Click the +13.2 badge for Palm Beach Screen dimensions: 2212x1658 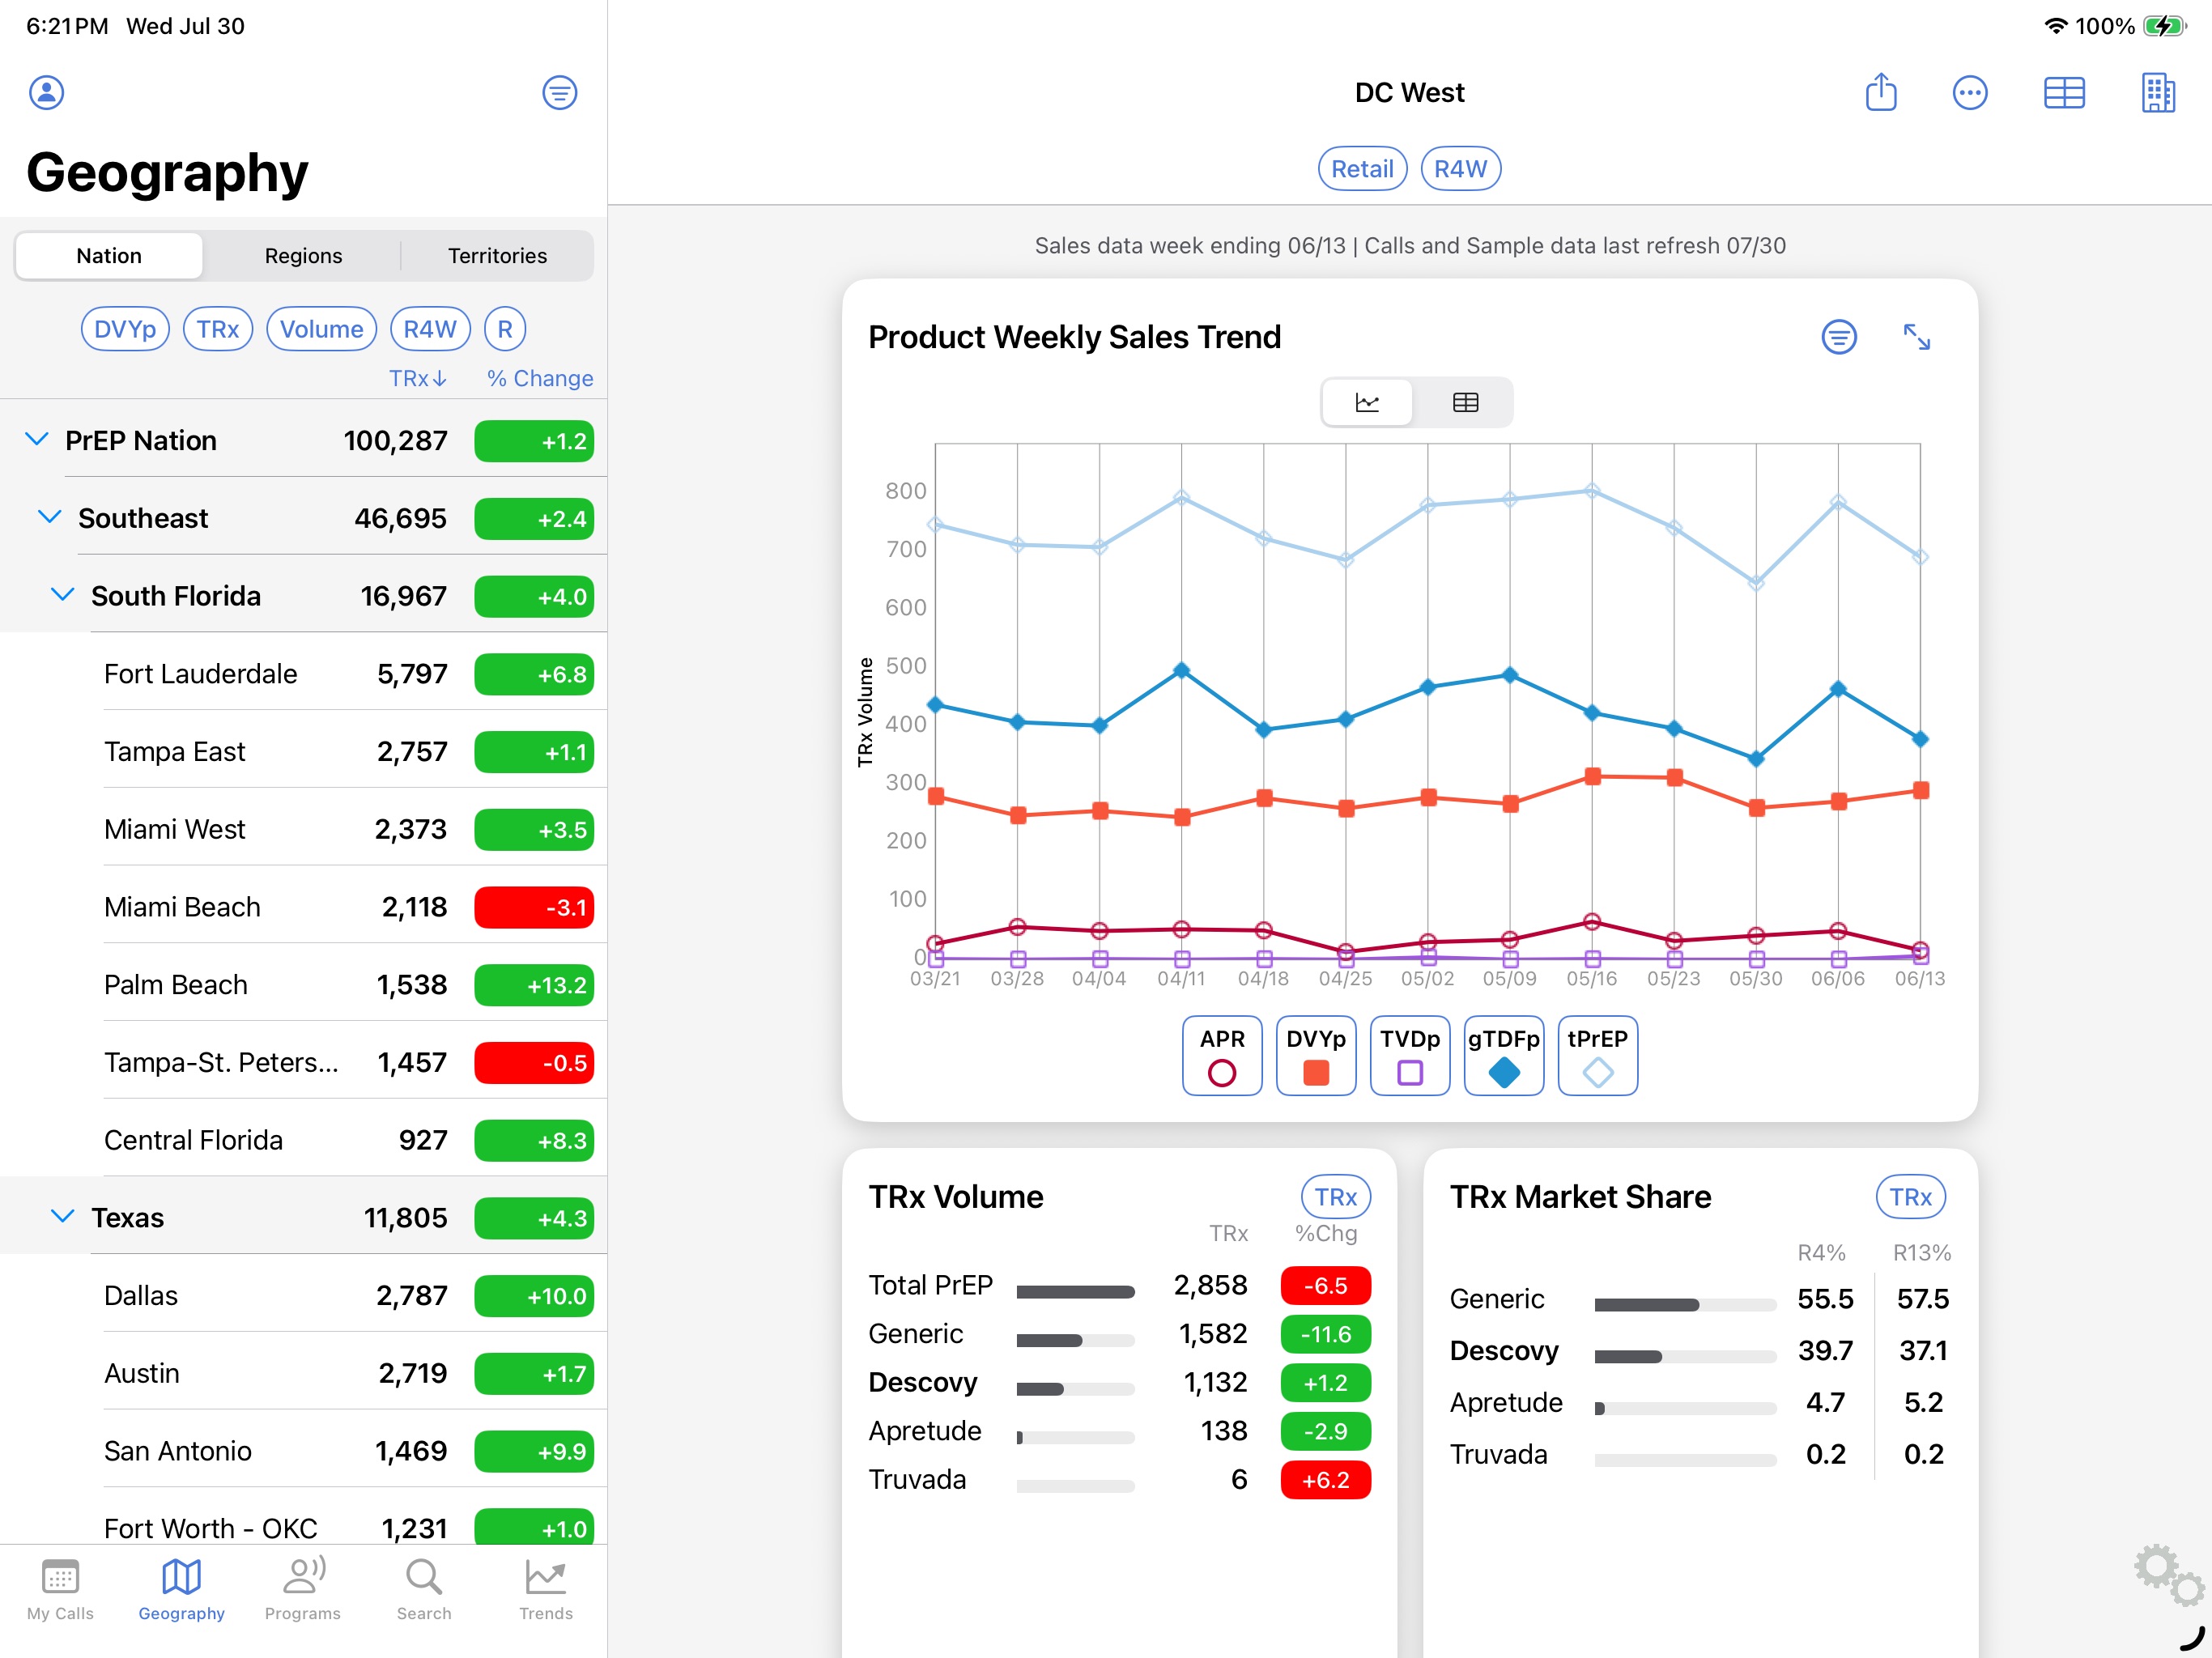(534, 985)
